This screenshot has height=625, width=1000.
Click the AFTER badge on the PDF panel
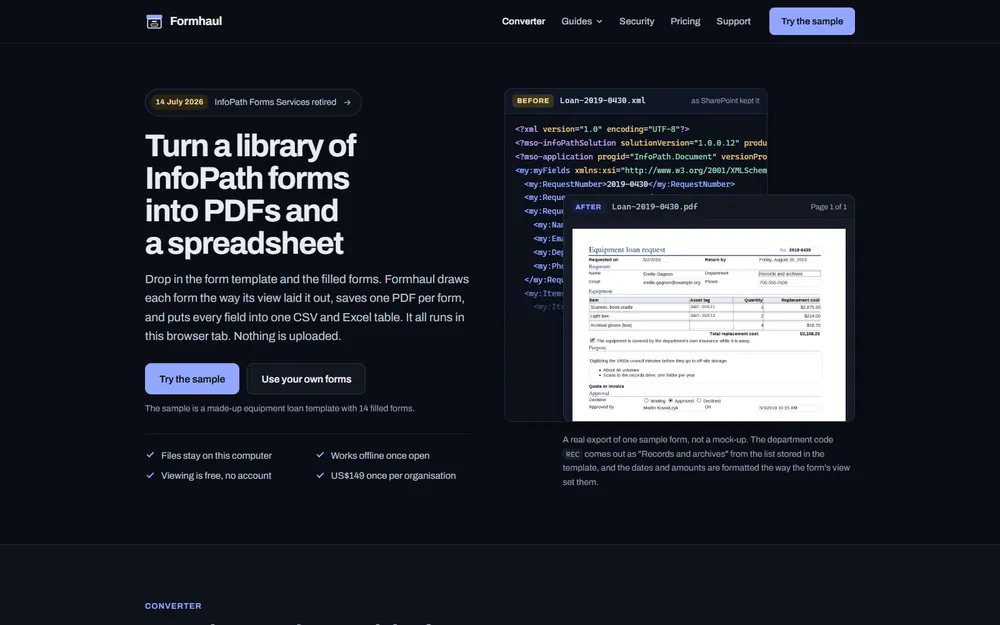click(588, 207)
